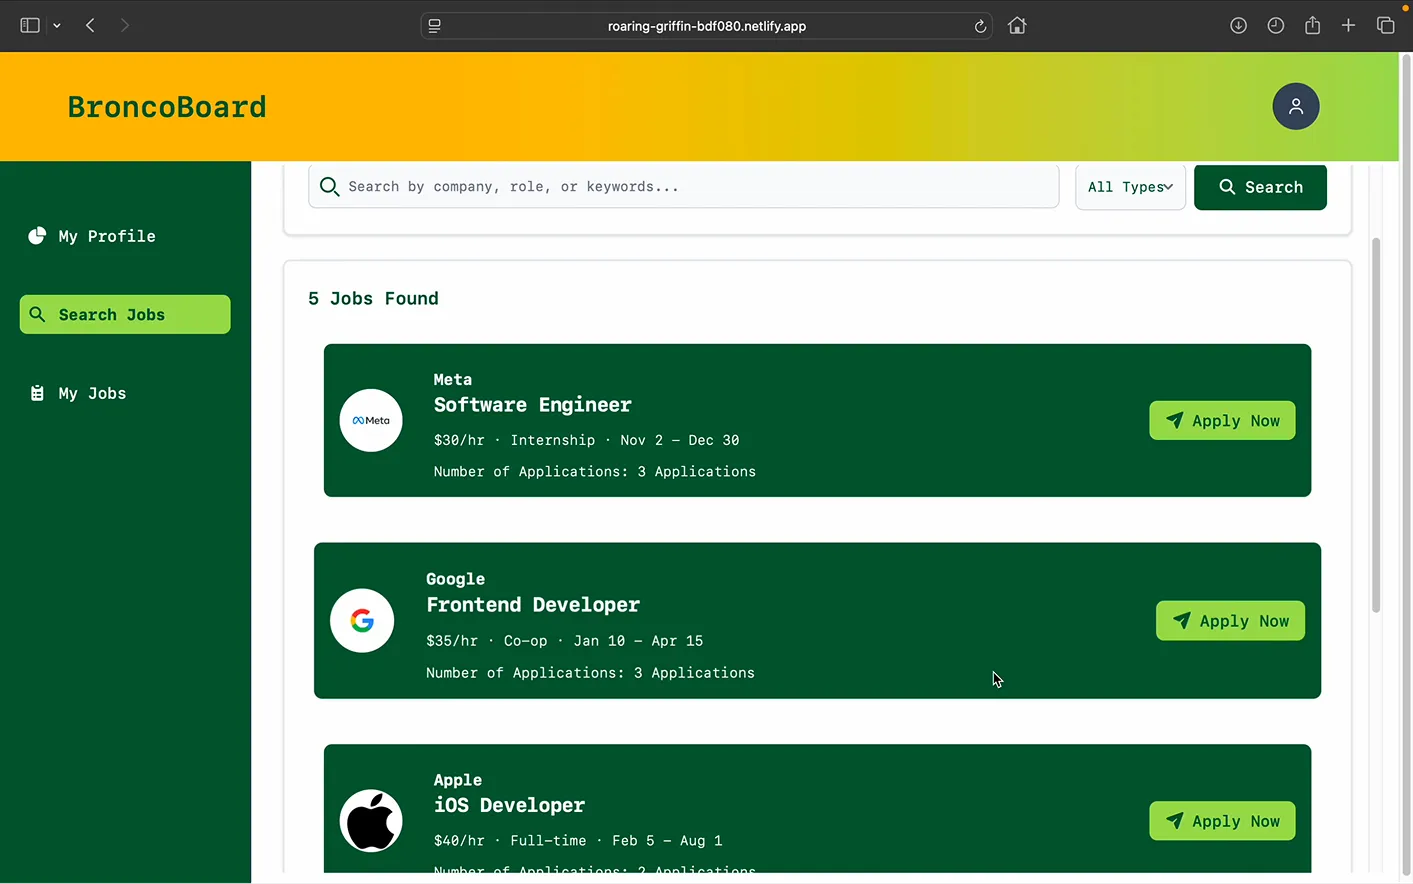Click the Google logo on Frontend Developer card
Viewport: 1413px width, 884px height.
coord(362,620)
